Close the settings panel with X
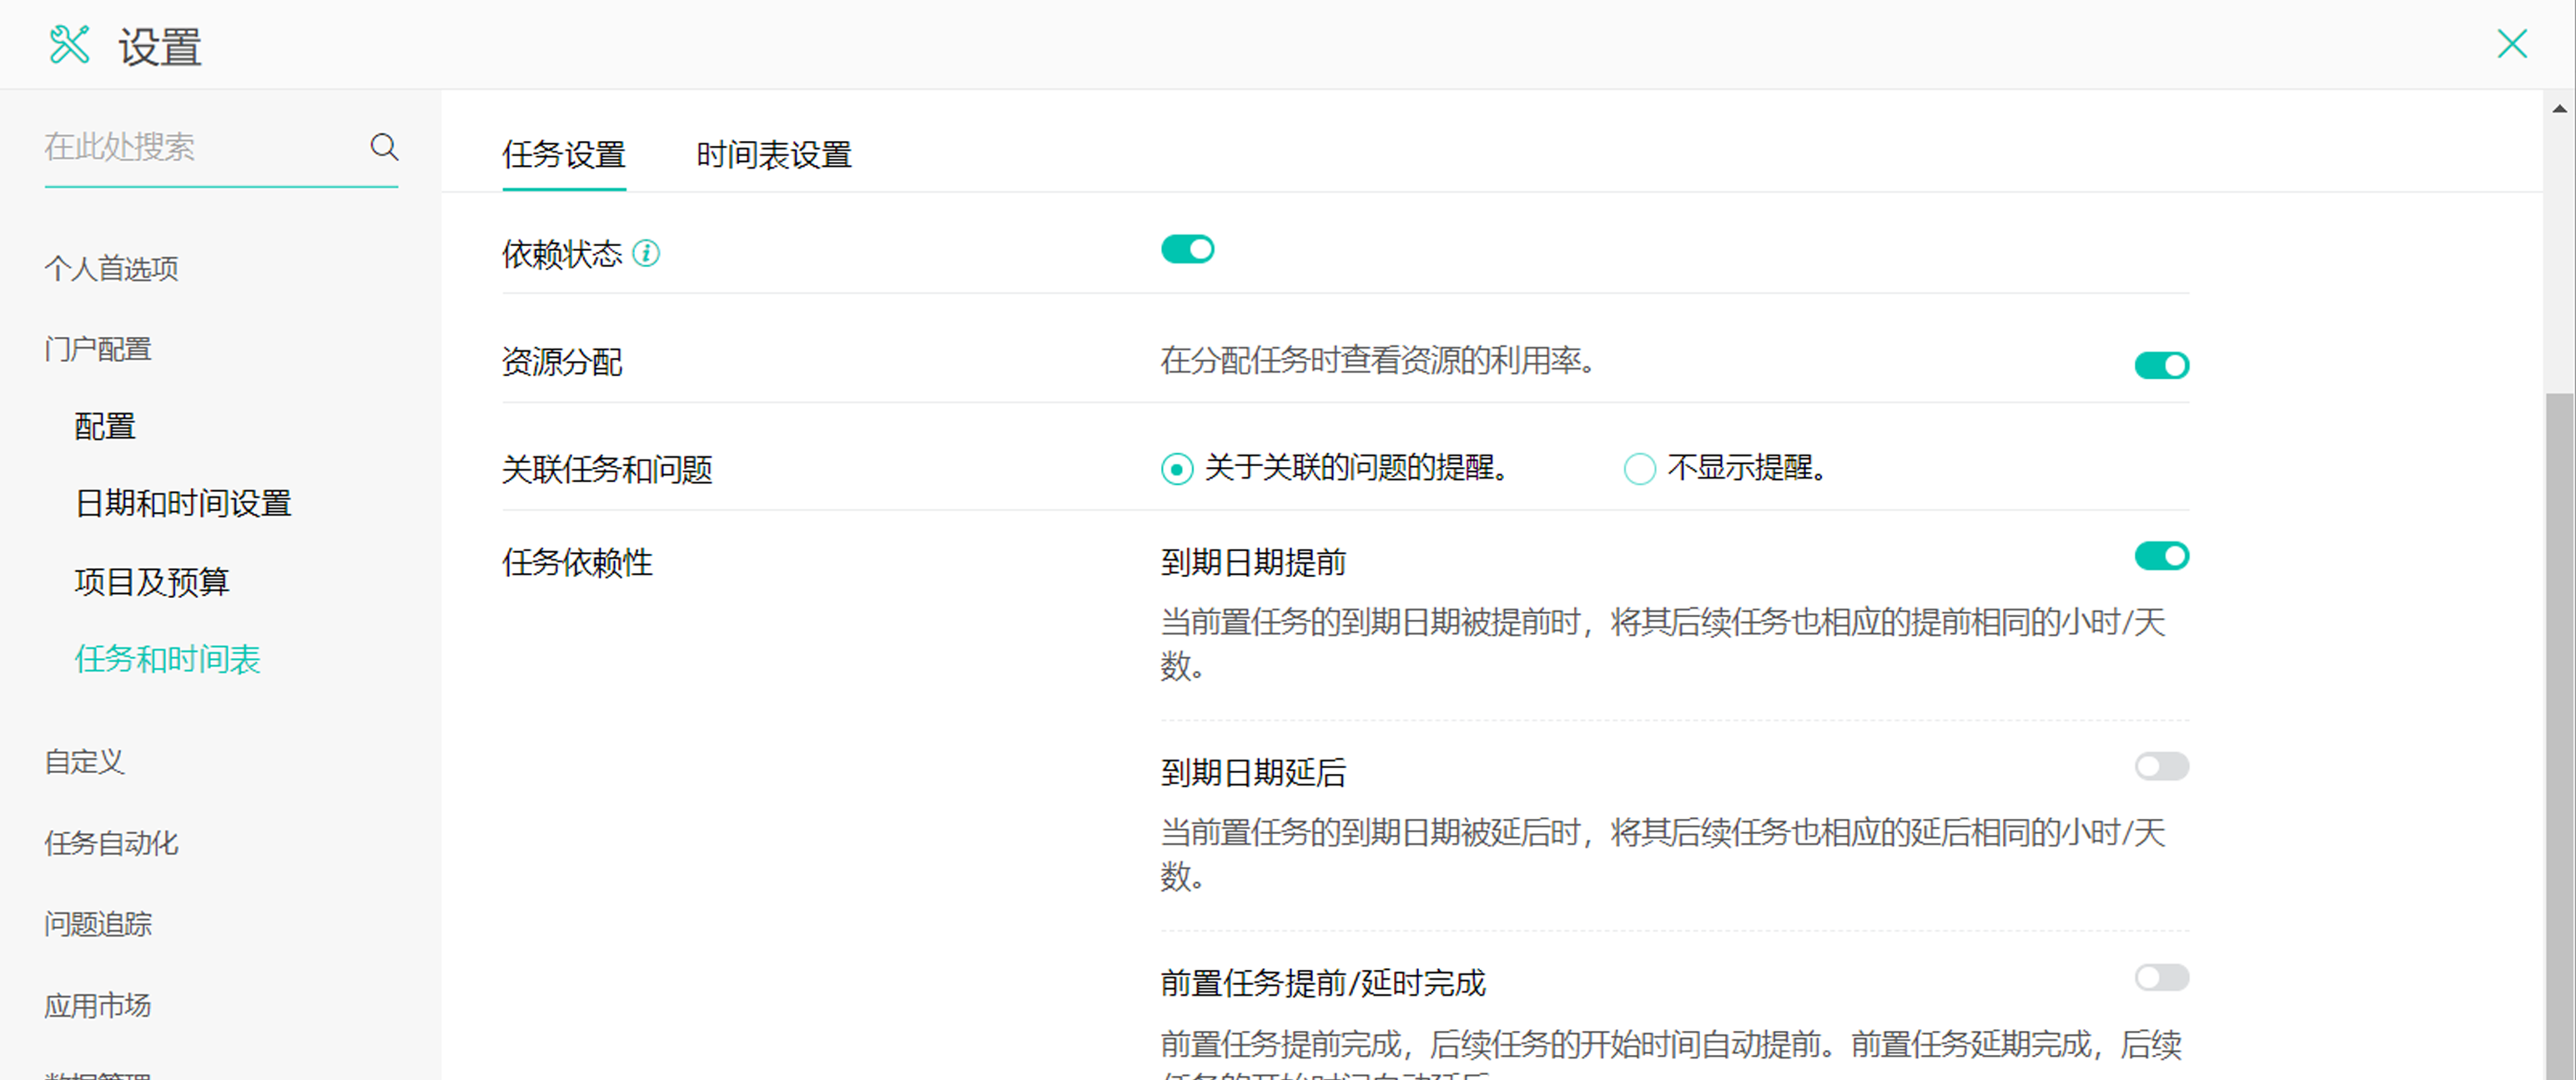 point(2511,44)
